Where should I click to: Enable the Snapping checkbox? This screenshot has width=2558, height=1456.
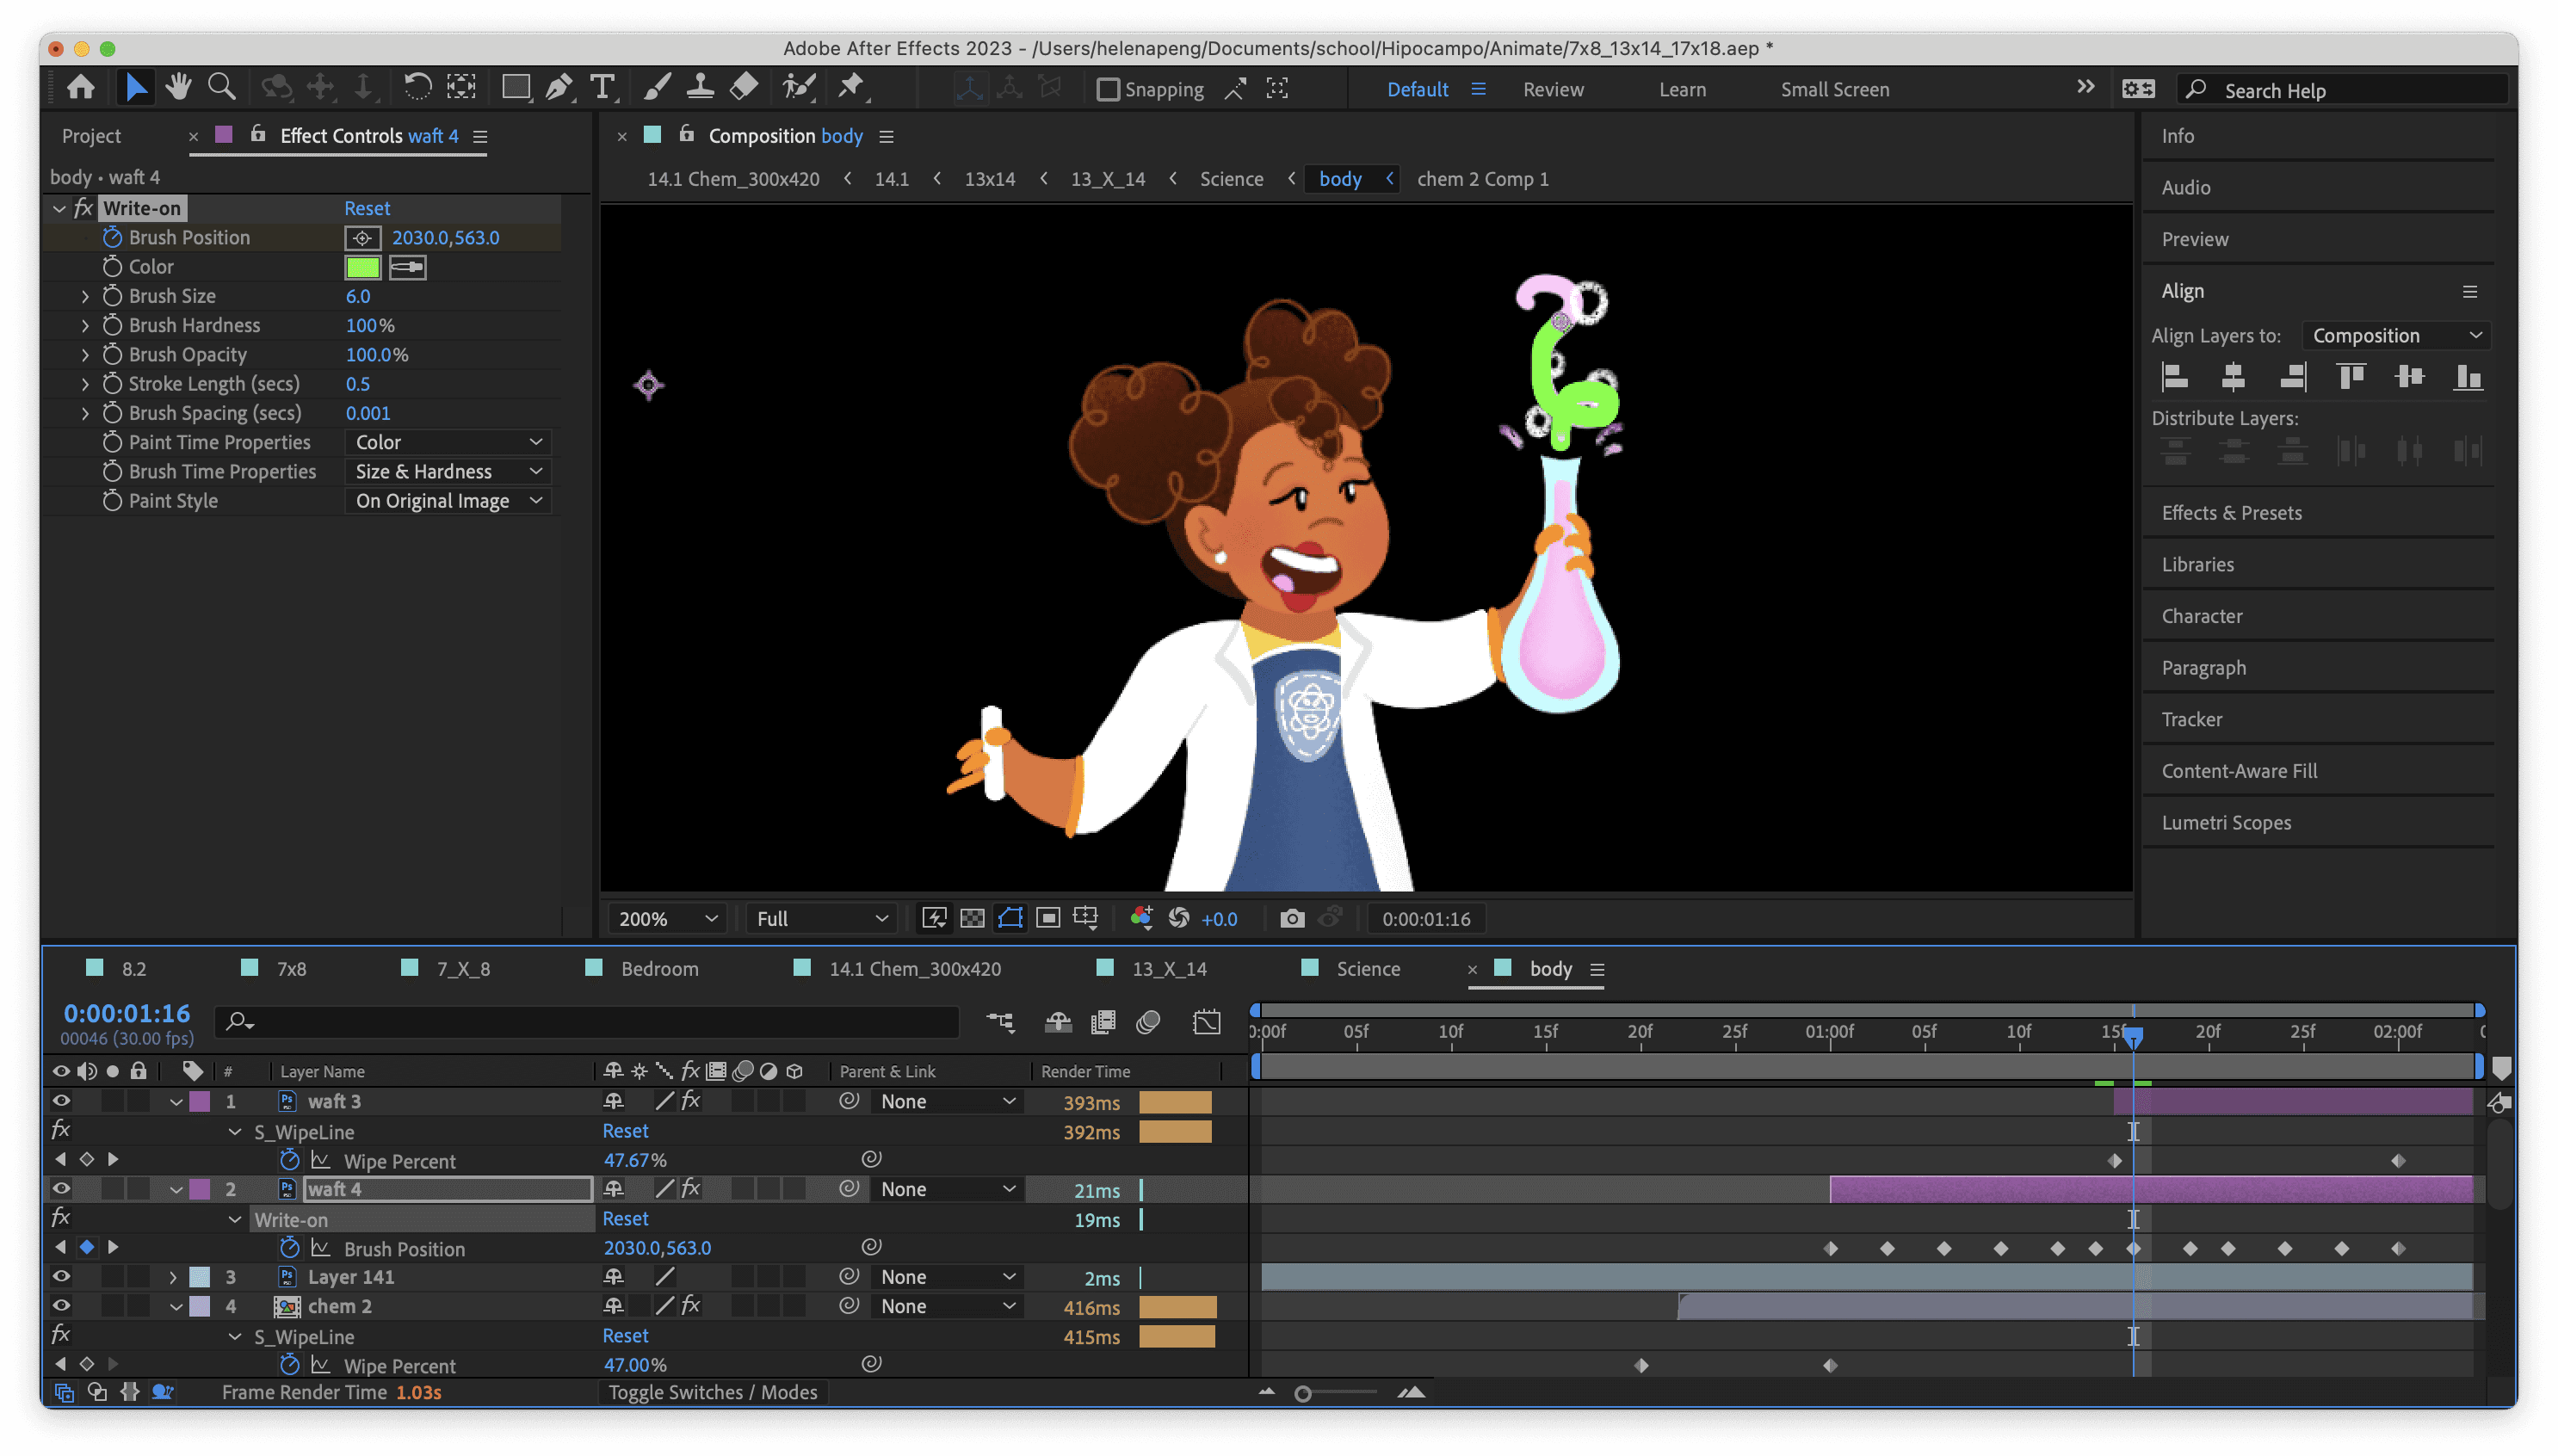click(1107, 90)
